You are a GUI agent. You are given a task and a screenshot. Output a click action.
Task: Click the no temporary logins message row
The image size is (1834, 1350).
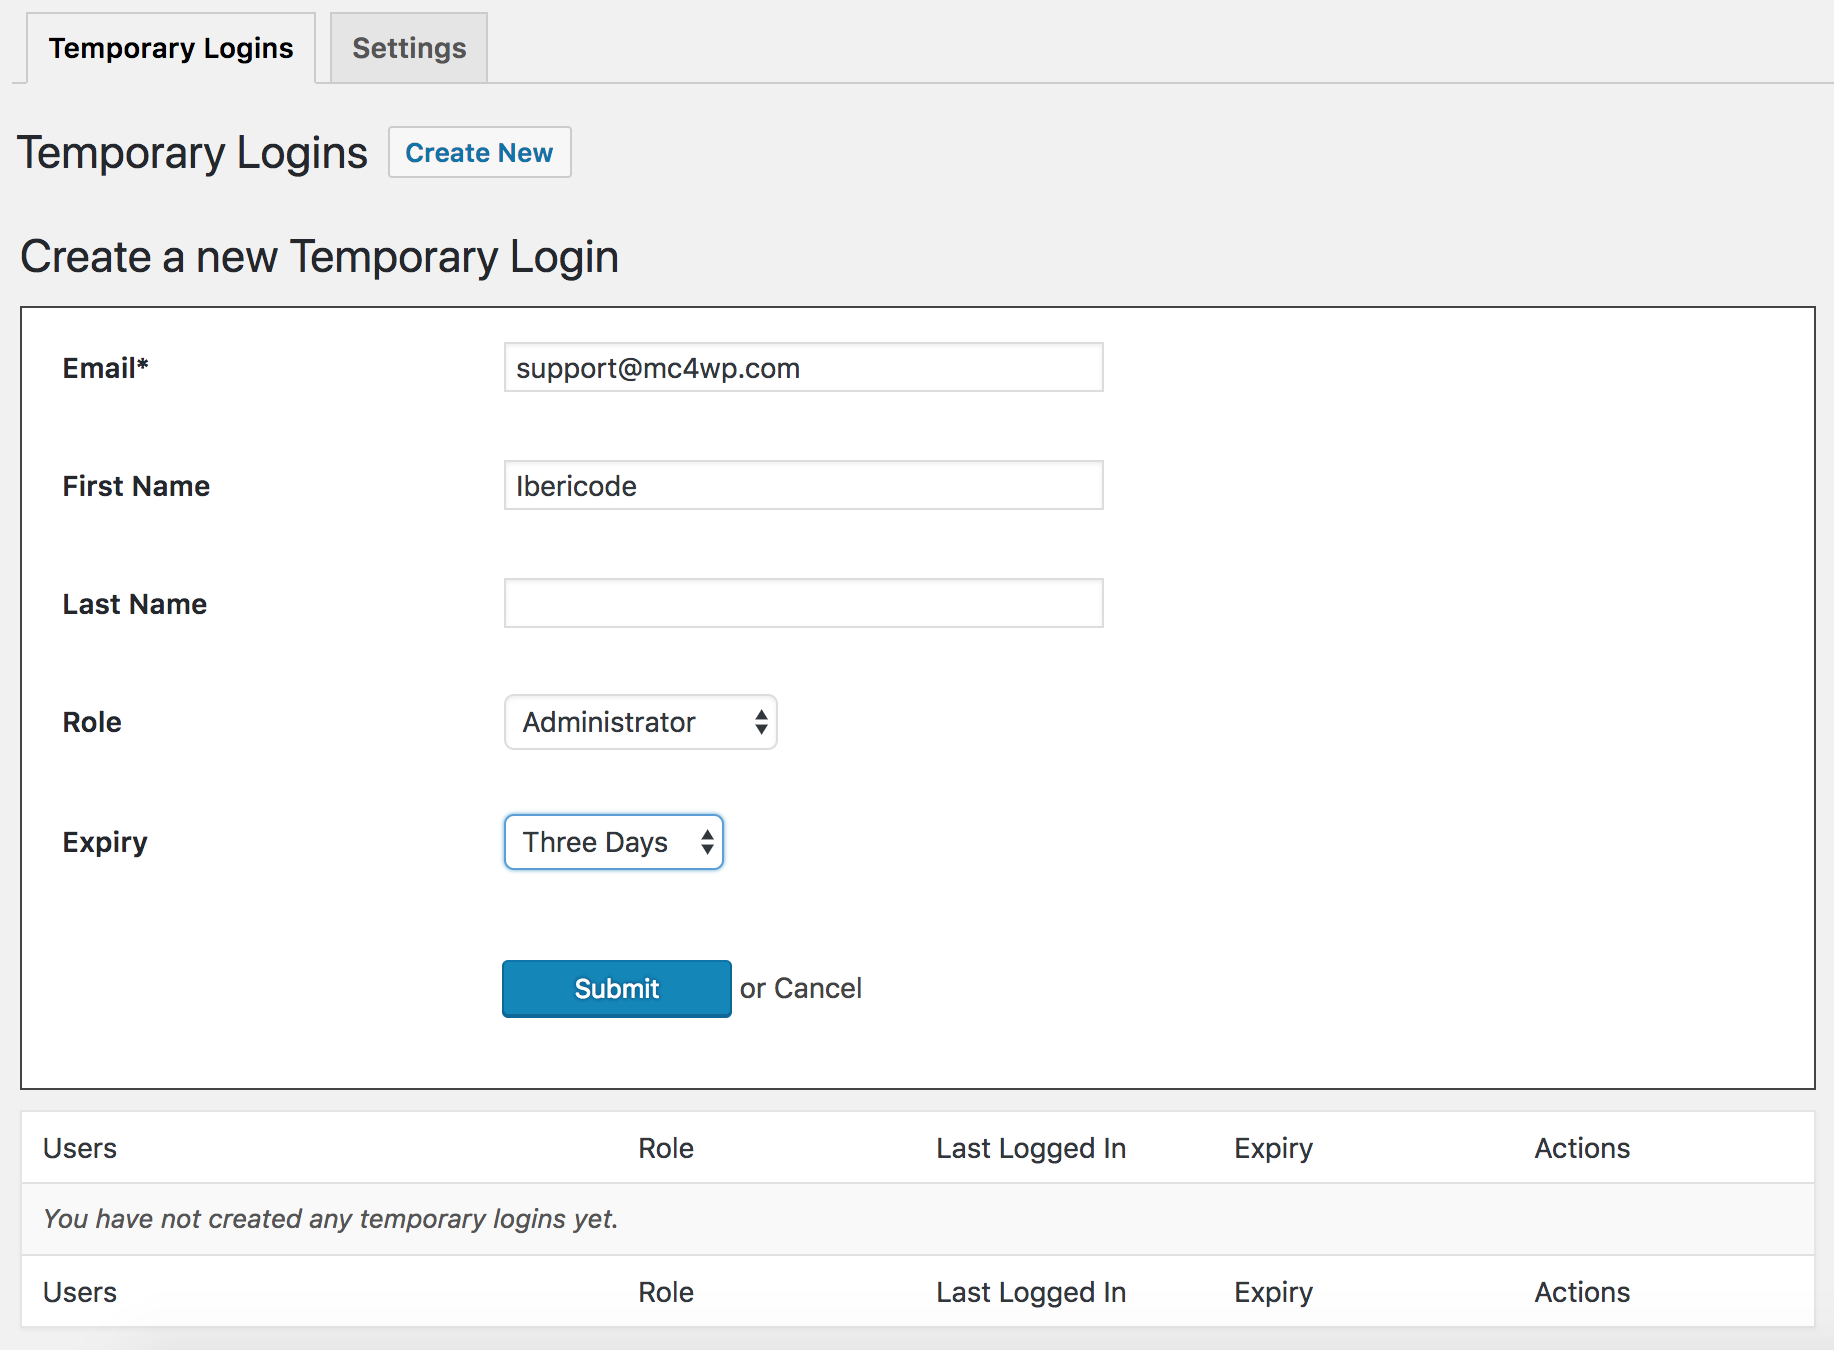(330, 1219)
